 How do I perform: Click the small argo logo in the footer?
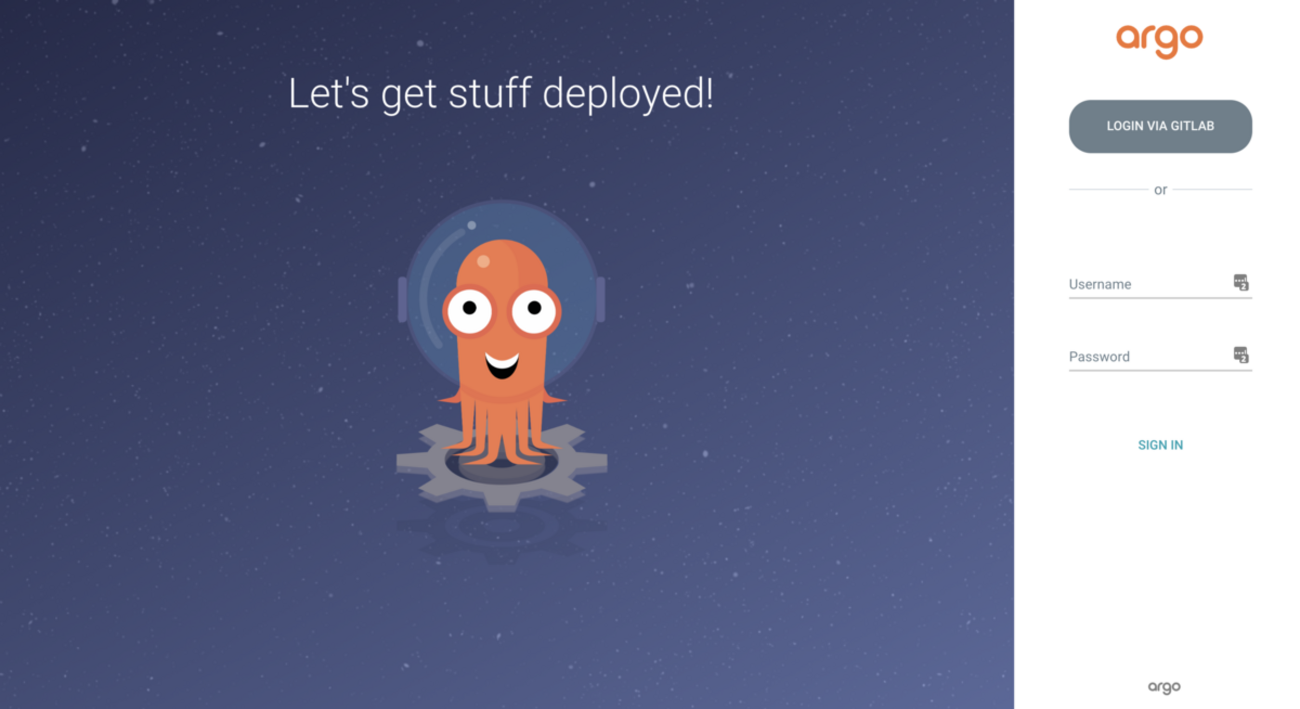[x=1164, y=687]
